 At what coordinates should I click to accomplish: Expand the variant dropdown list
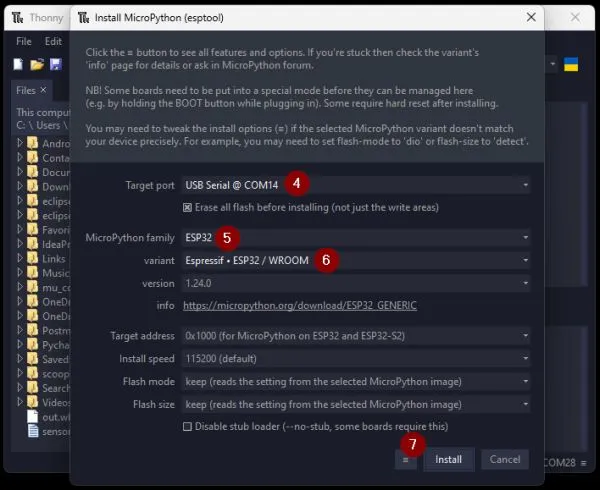tap(356, 260)
